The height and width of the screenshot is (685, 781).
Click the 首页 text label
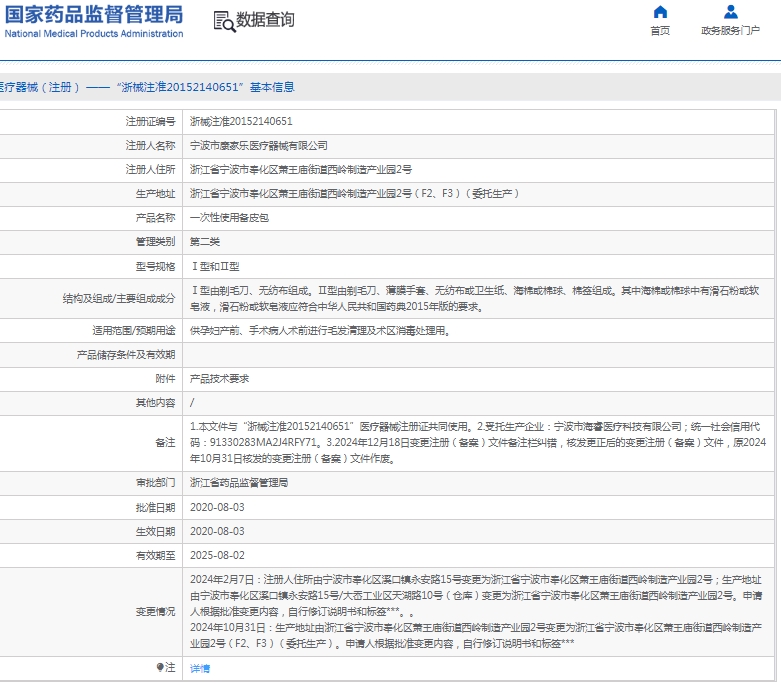[660, 31]
